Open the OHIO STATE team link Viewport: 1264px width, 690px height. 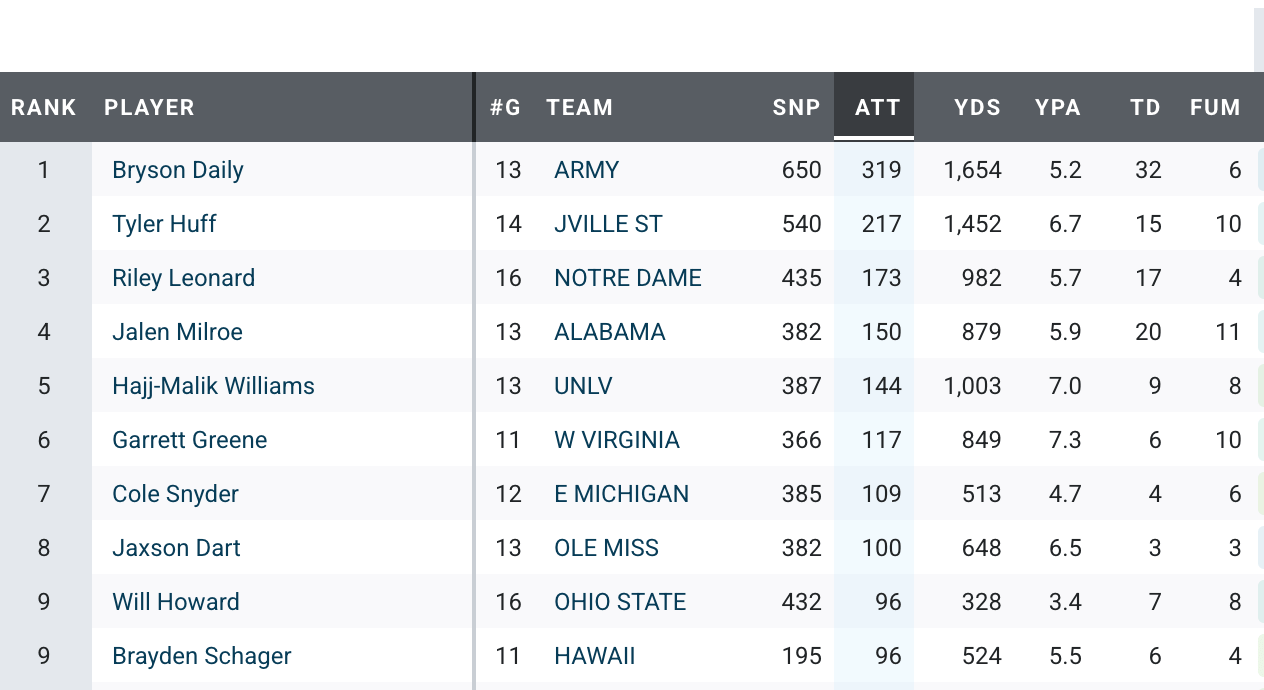click(x=620, y=602)
